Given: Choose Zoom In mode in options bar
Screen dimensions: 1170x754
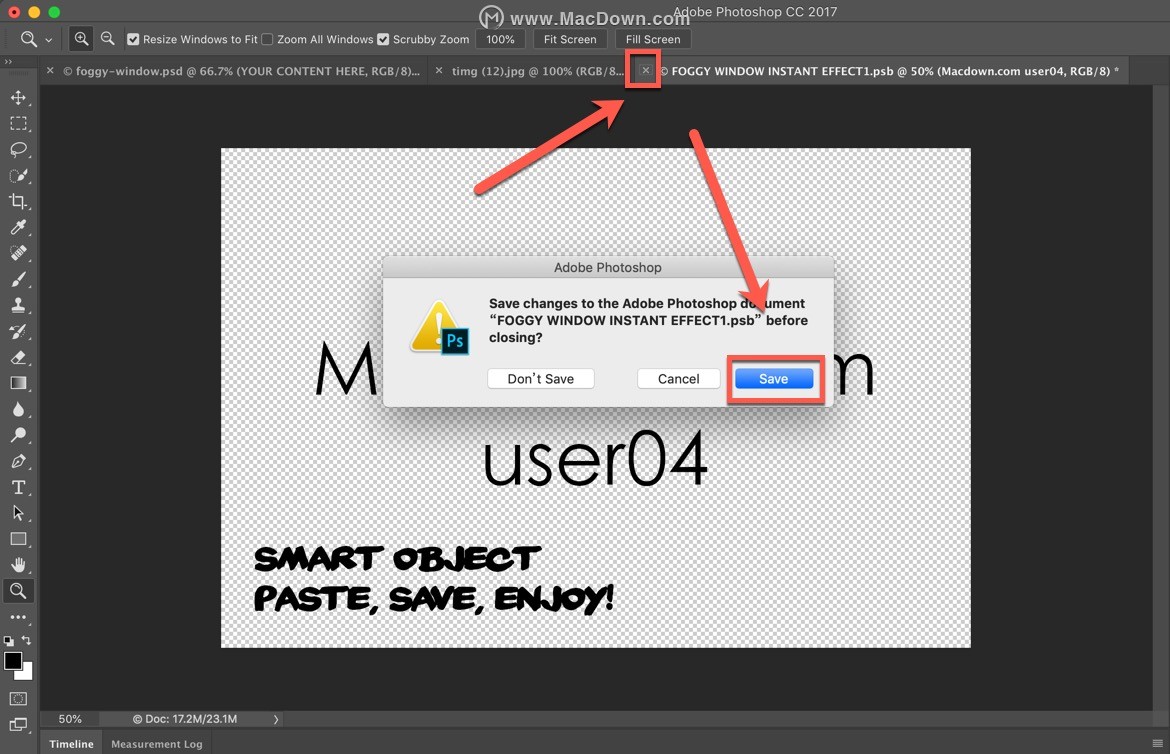Looking at the screenshot, I should pyautogui.click(x=81, y=39).
